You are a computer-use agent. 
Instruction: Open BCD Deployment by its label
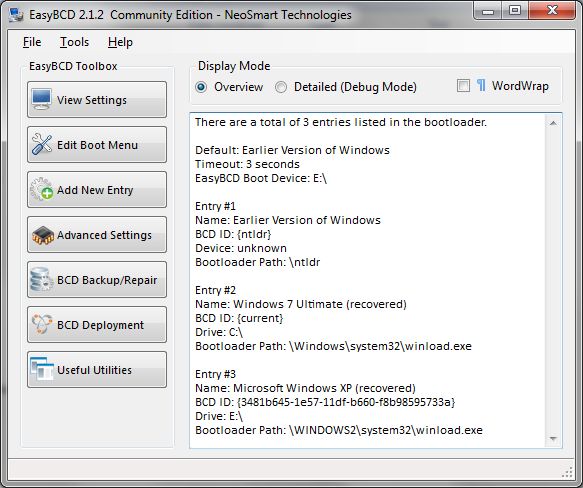pyautogui.click(x=100, y=325)
